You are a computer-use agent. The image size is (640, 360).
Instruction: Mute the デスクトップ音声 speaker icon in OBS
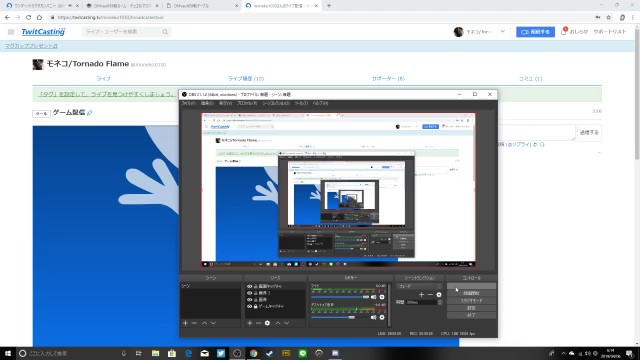coord(373,317)
